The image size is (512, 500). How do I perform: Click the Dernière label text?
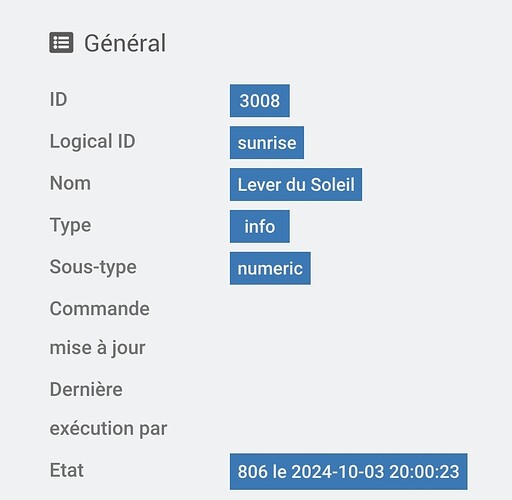(86, 389)
